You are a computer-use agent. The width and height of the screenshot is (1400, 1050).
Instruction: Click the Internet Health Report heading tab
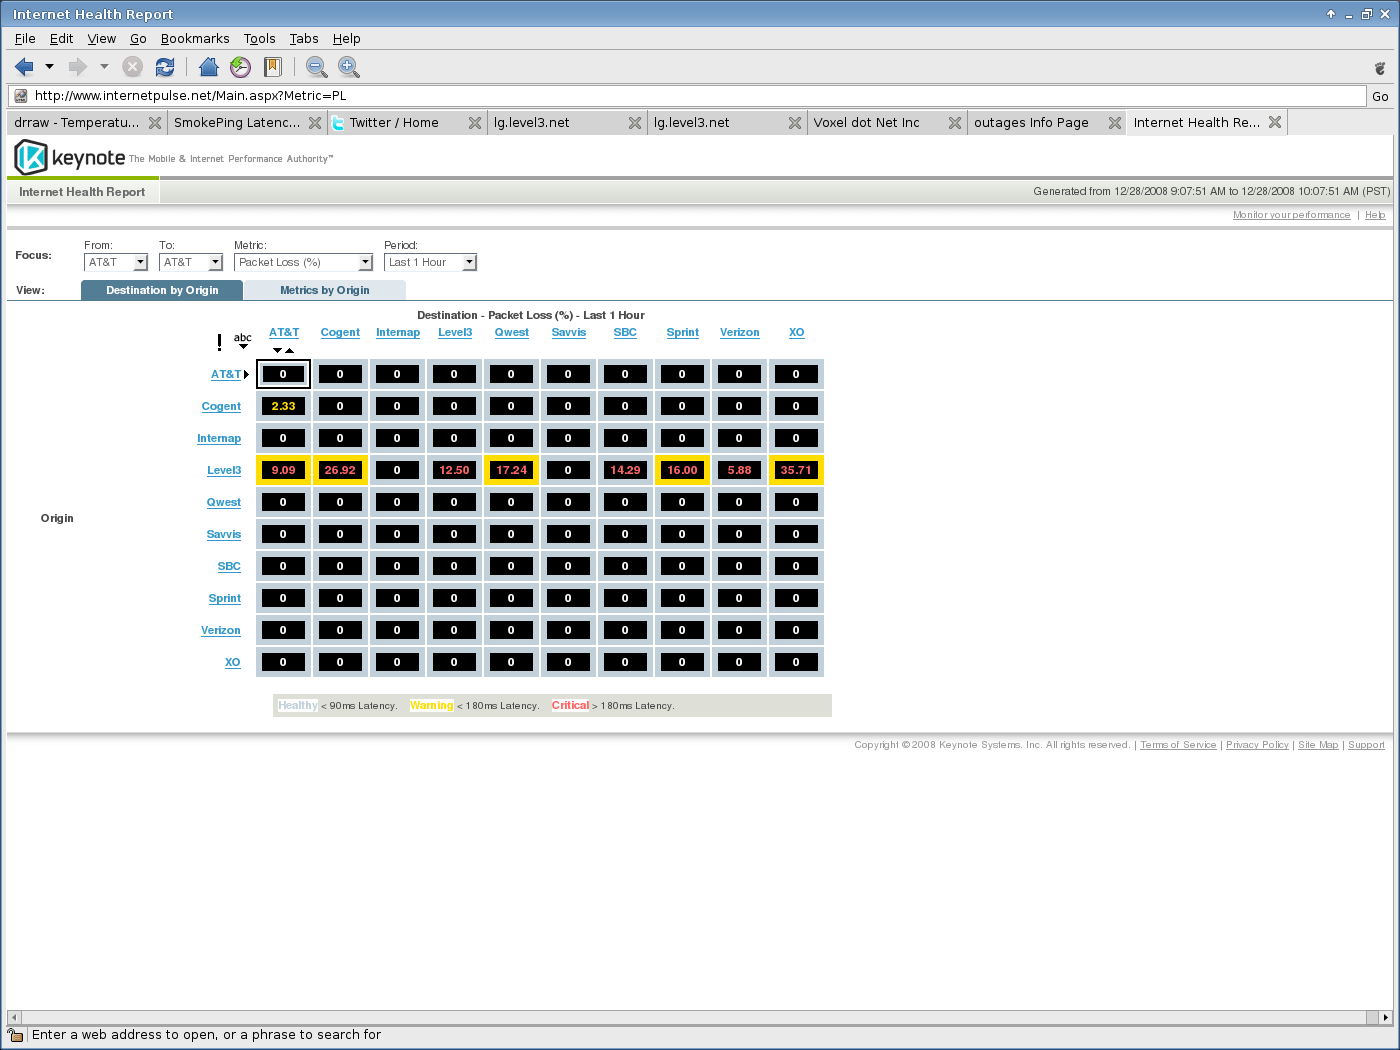pos(82,192)
